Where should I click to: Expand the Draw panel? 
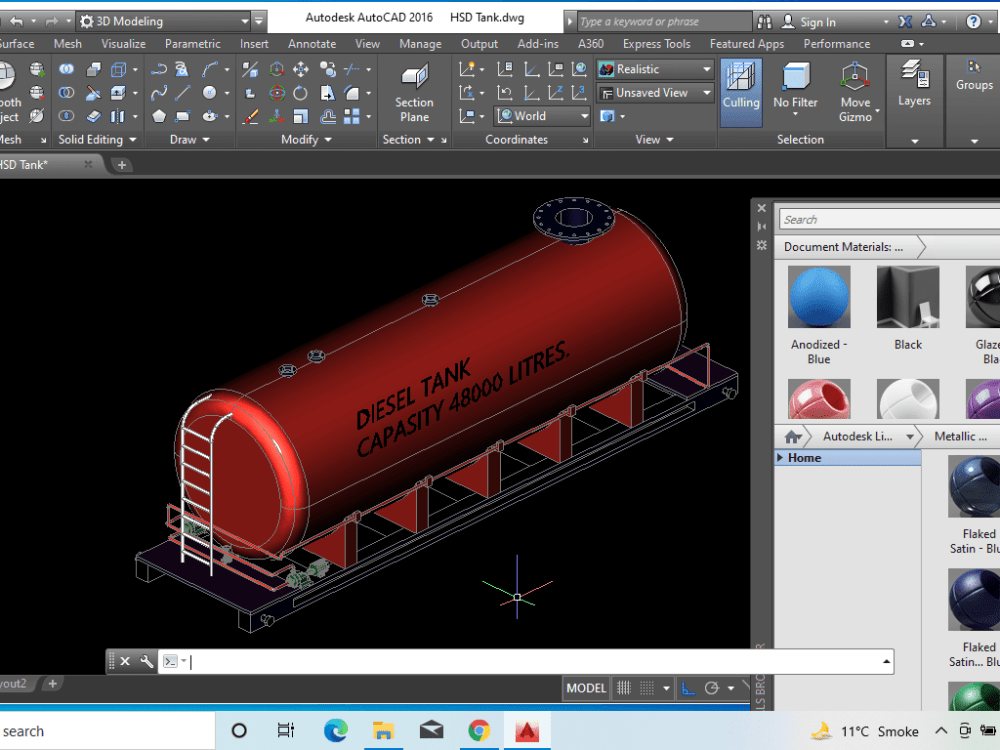pos(189,139)
